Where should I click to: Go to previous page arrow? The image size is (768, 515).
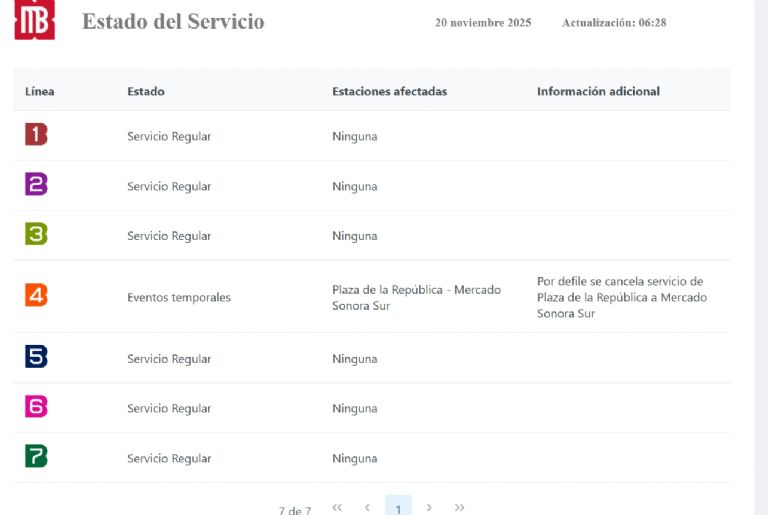coord(367,508)
